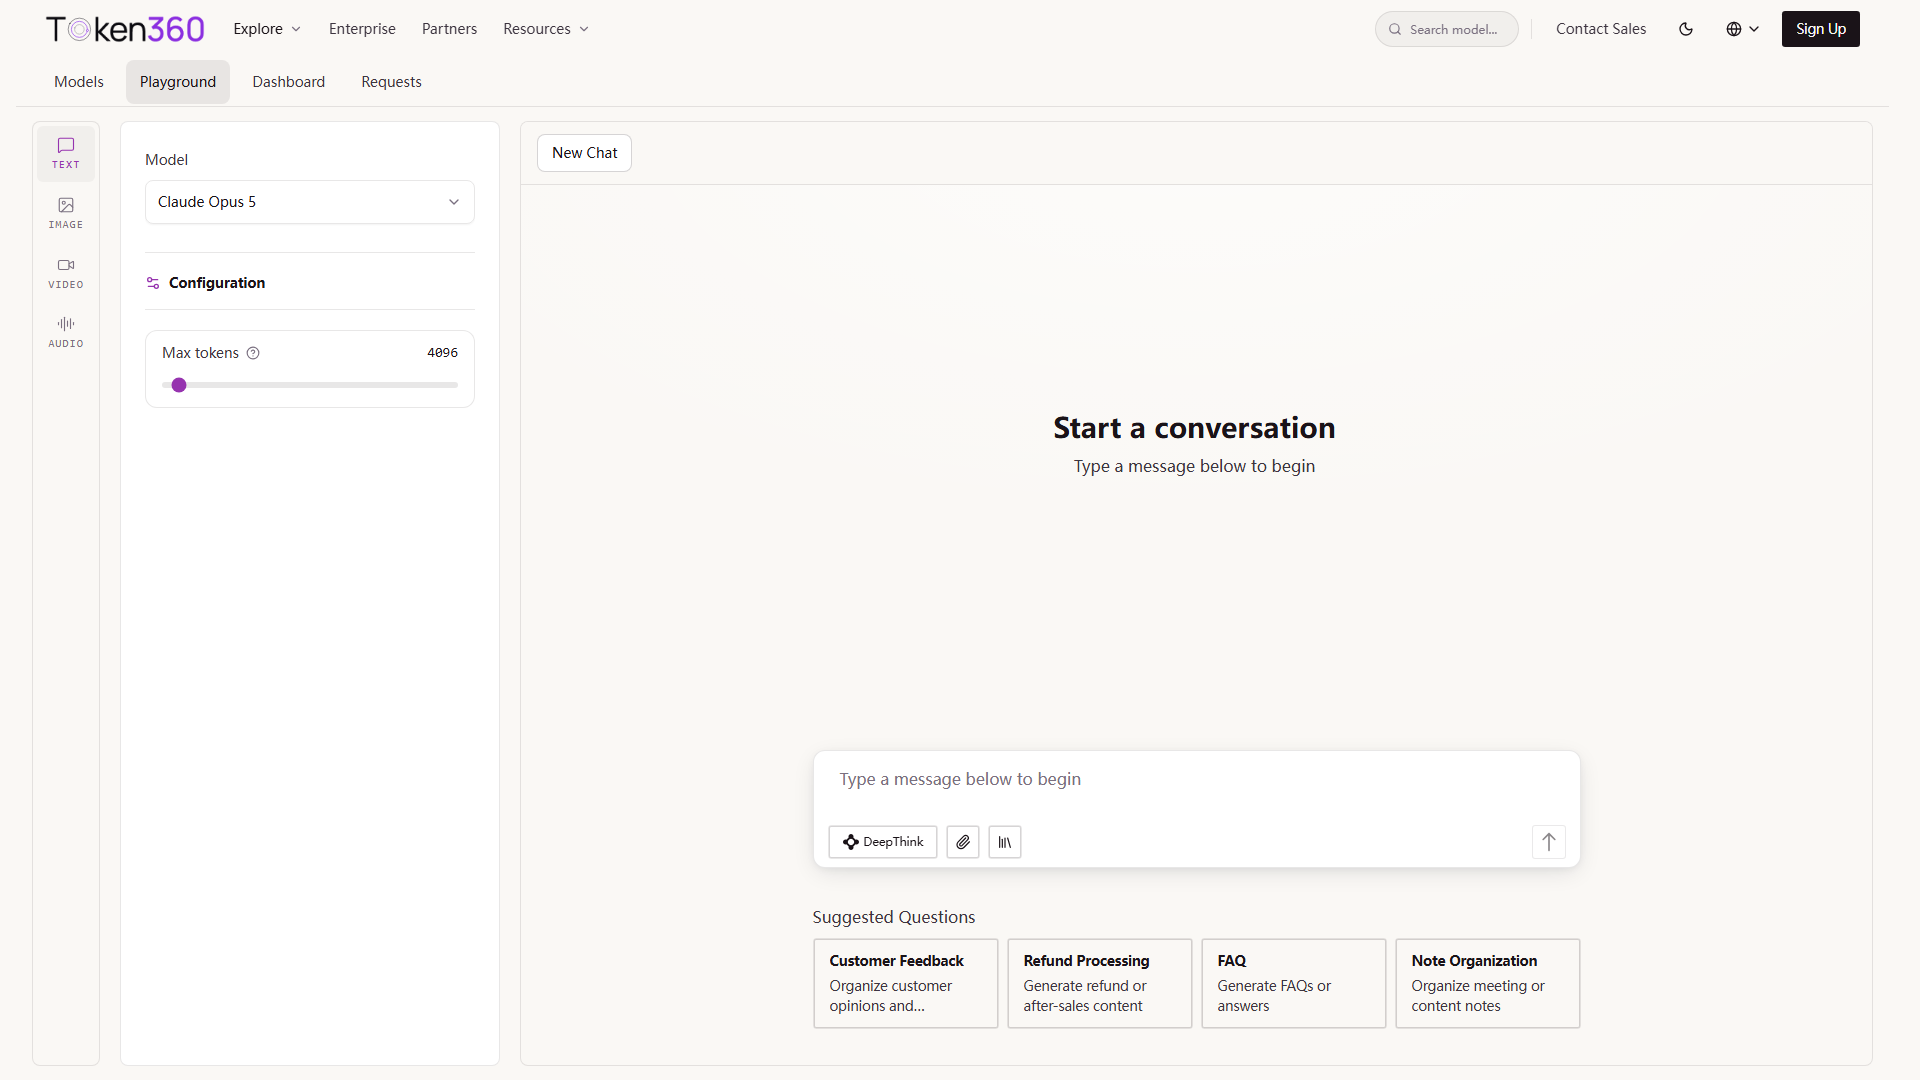The image size is (1920, 1080).
Task: Select the Playground tab
Action: [178, 82]
